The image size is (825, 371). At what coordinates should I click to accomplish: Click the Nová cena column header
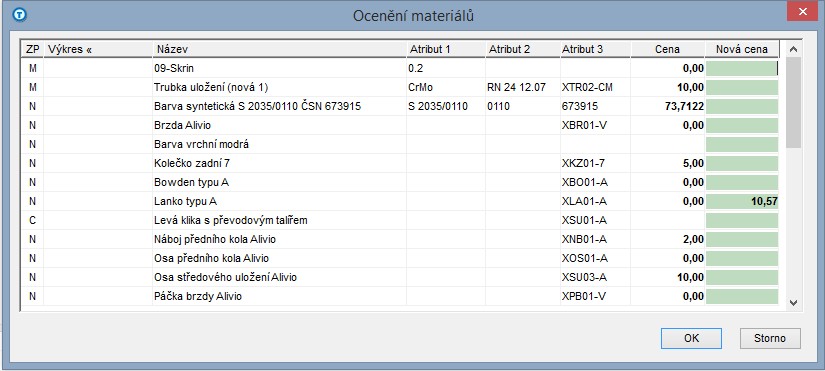pos(742,49)
